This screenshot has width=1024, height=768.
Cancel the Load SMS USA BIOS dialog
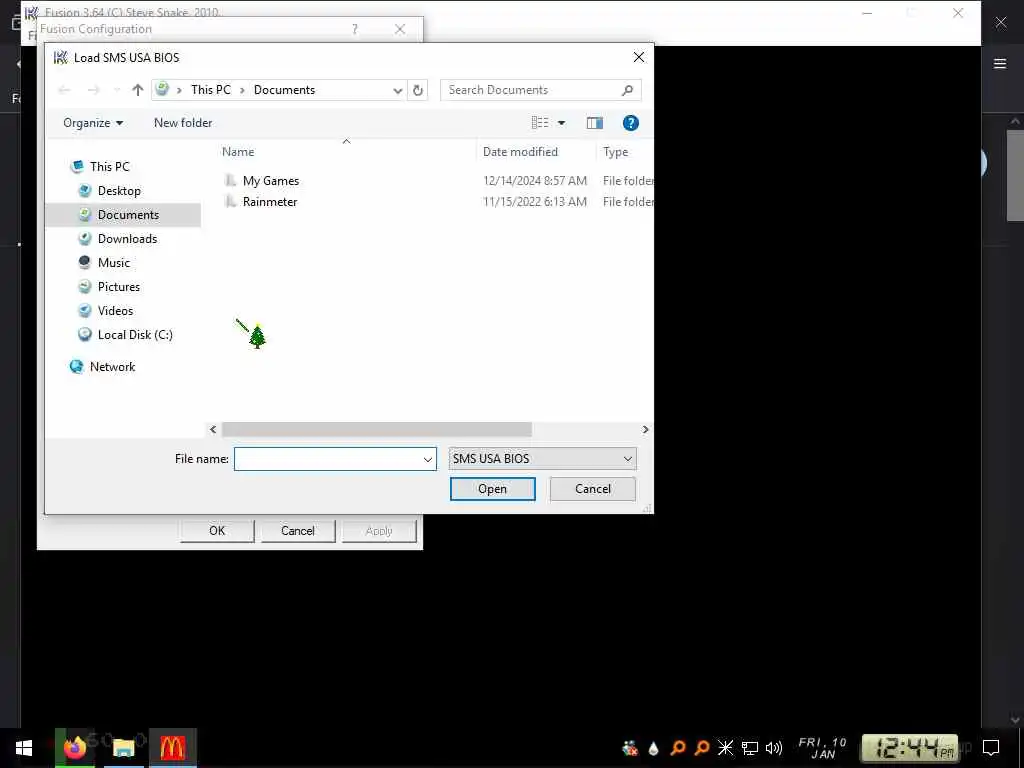coord(592,489)
